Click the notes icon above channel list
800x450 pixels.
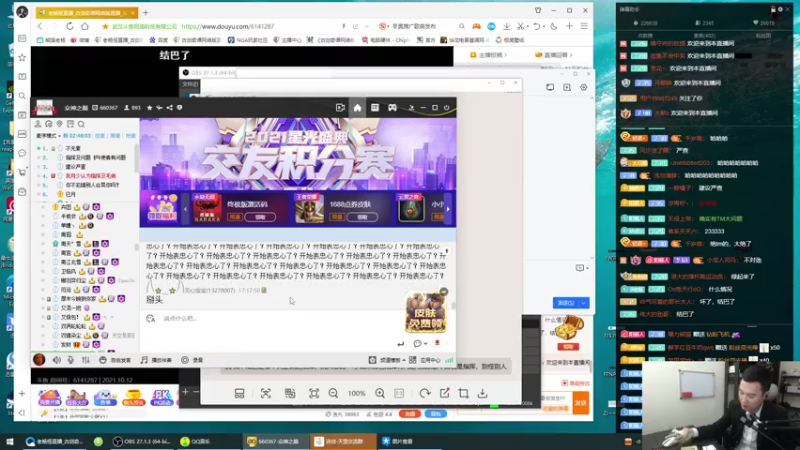tap(70, 124)
